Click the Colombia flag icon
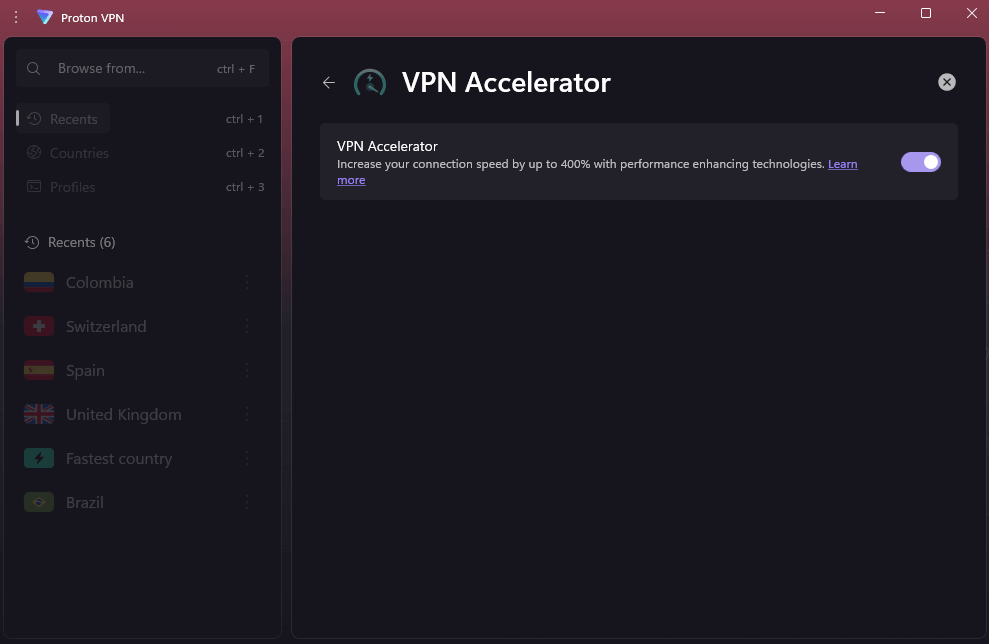Viewport: 989px width, 644px height. 39,282
